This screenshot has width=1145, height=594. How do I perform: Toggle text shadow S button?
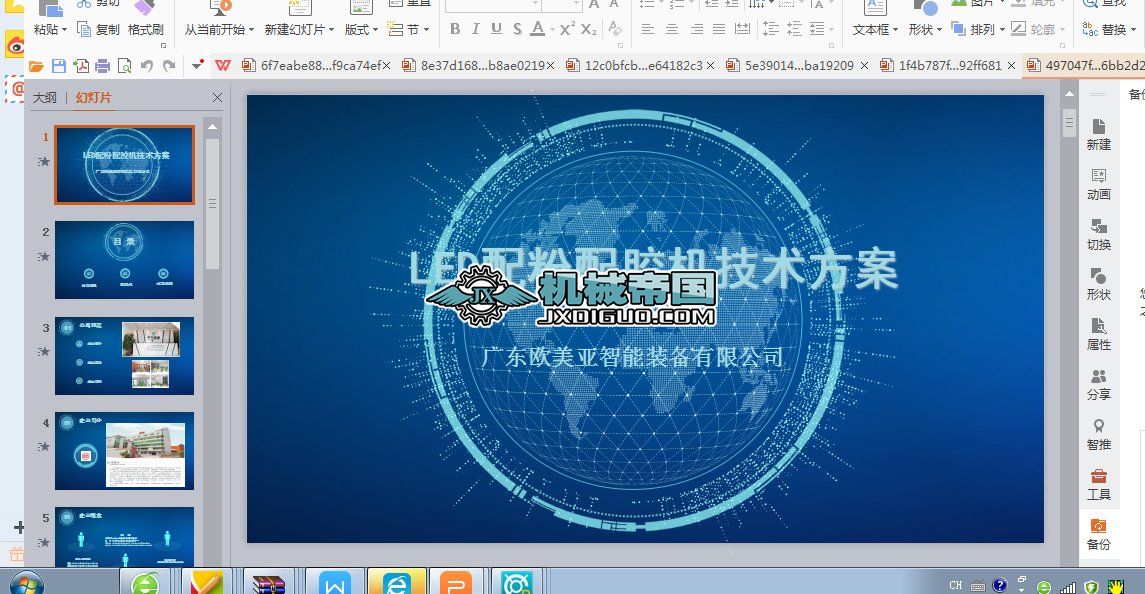pyautogui.click(x=517, y=29)
